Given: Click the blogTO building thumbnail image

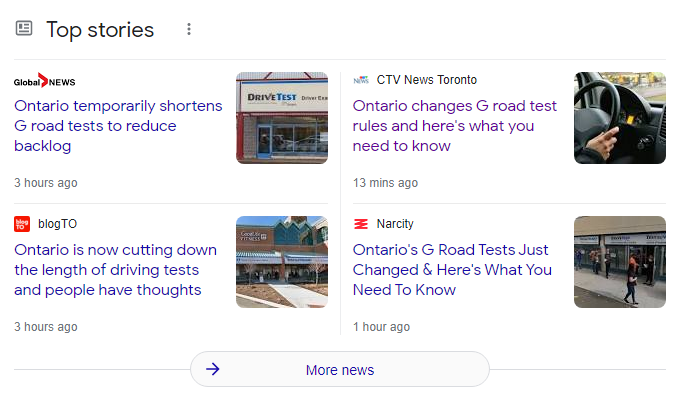Looking at the screenshot, I should pyautogui.click(x=282, y=262).
